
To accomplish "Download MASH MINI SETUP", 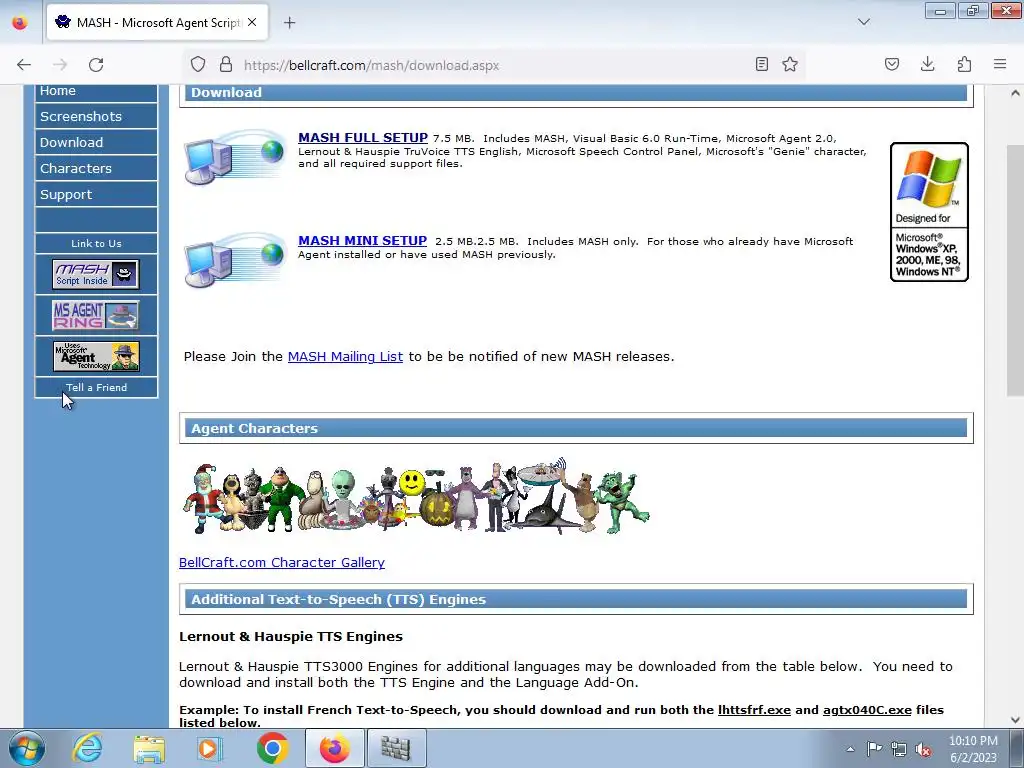I will (x=362, y=240).
